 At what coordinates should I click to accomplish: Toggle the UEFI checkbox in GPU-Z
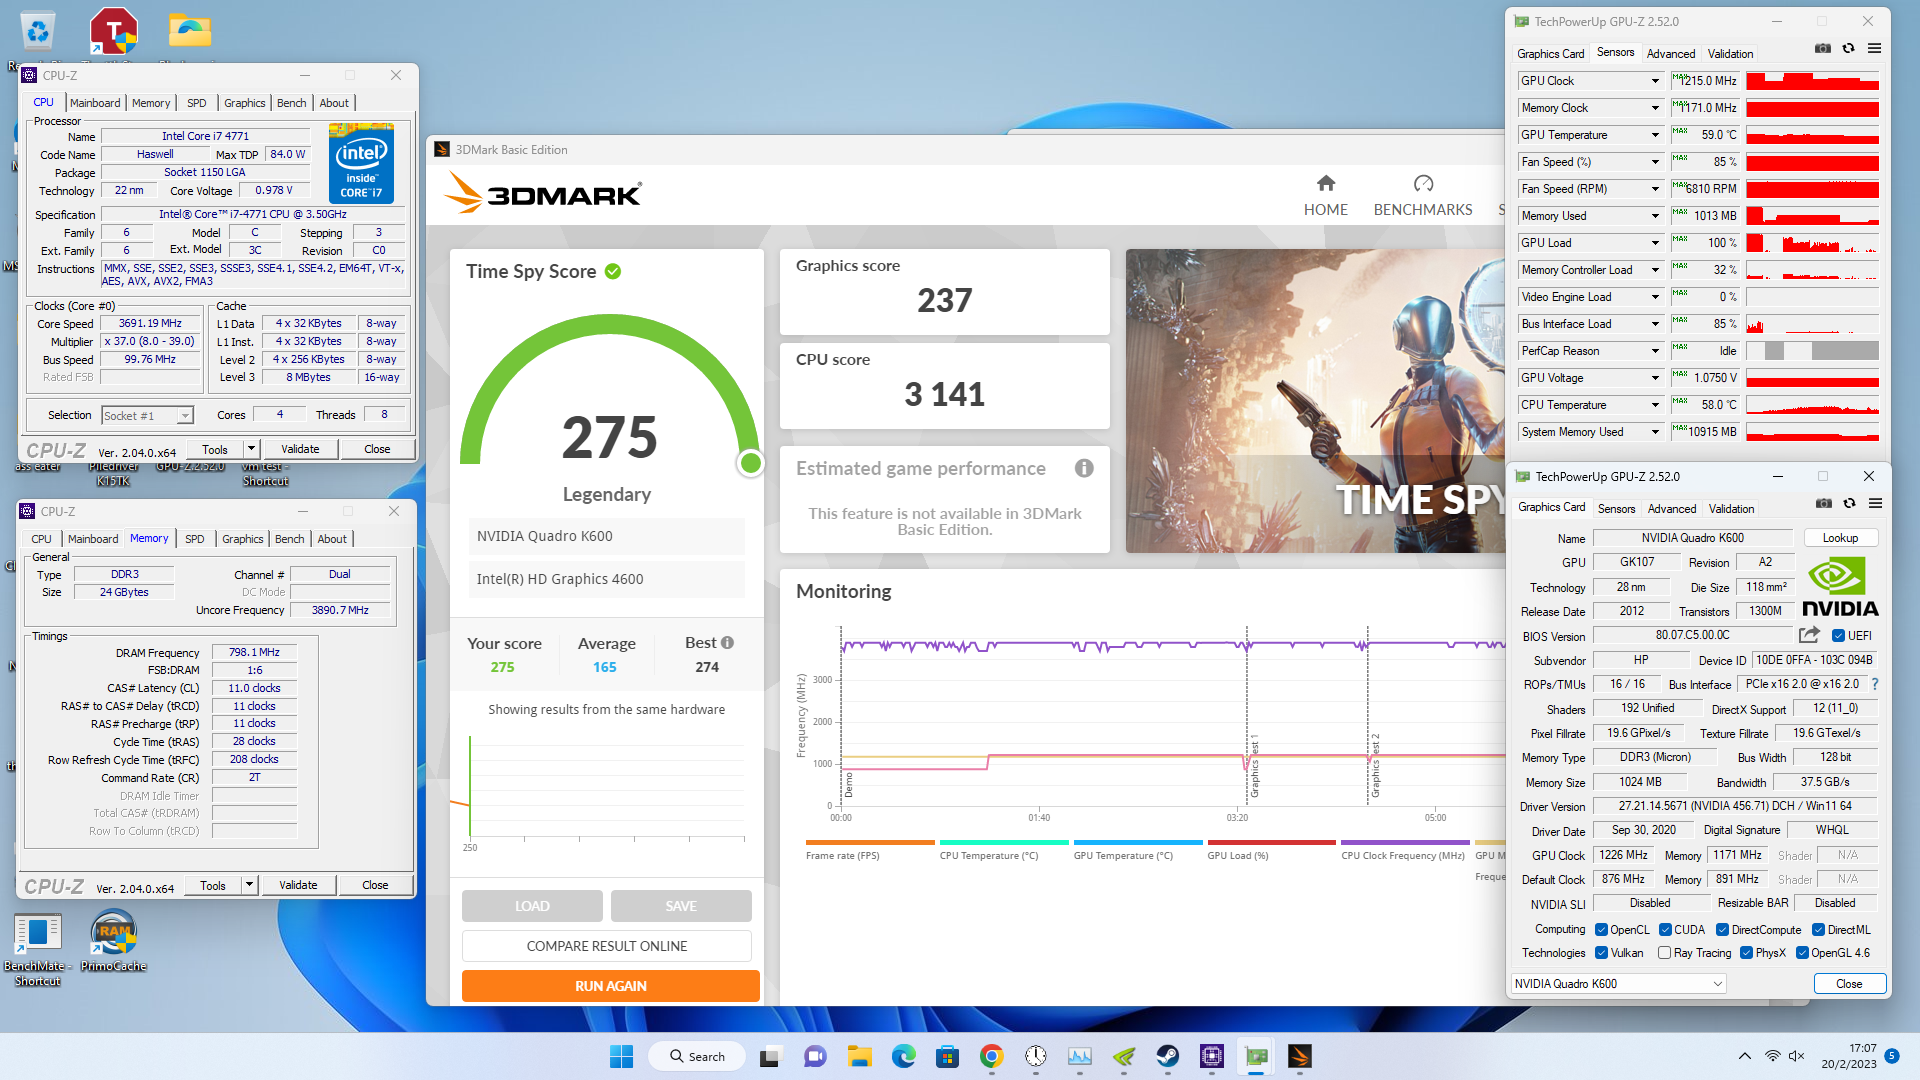click(1838, 636)
